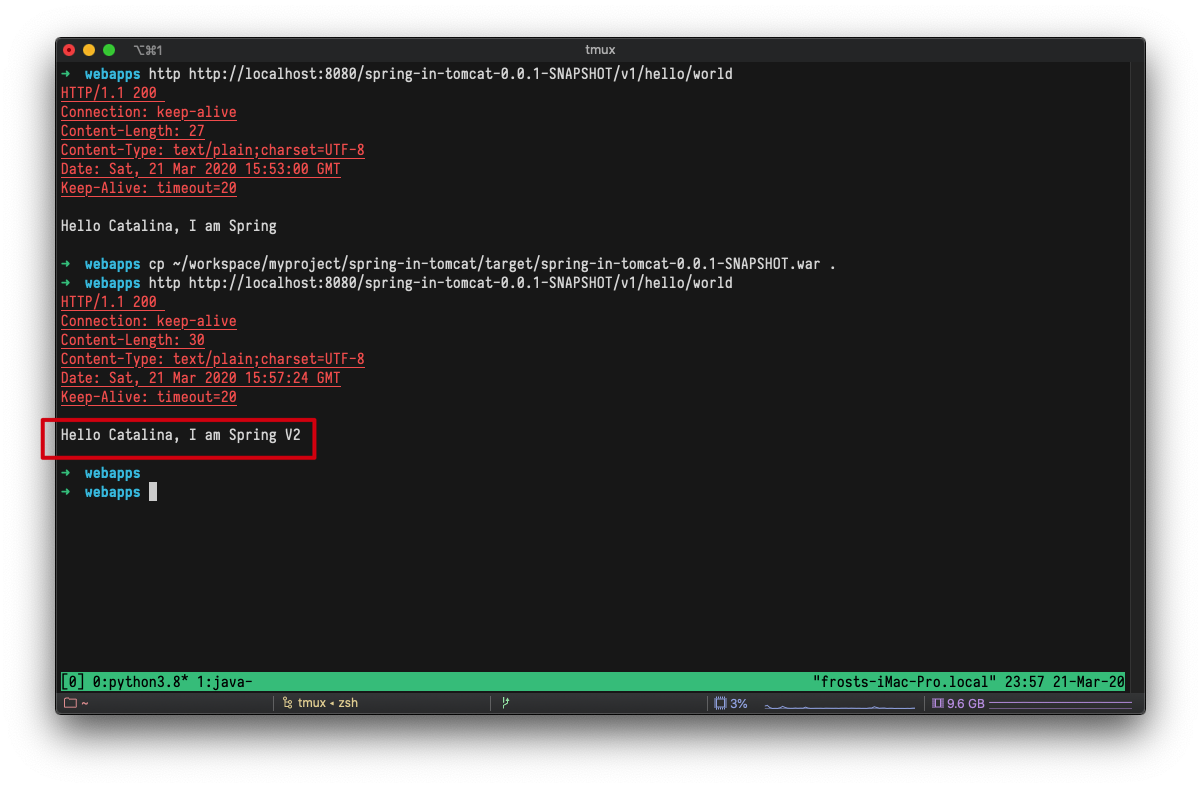Click the Date line showing 15:57:24 GMT
This screenshot has width=1201, height=788.
(200, 378)
